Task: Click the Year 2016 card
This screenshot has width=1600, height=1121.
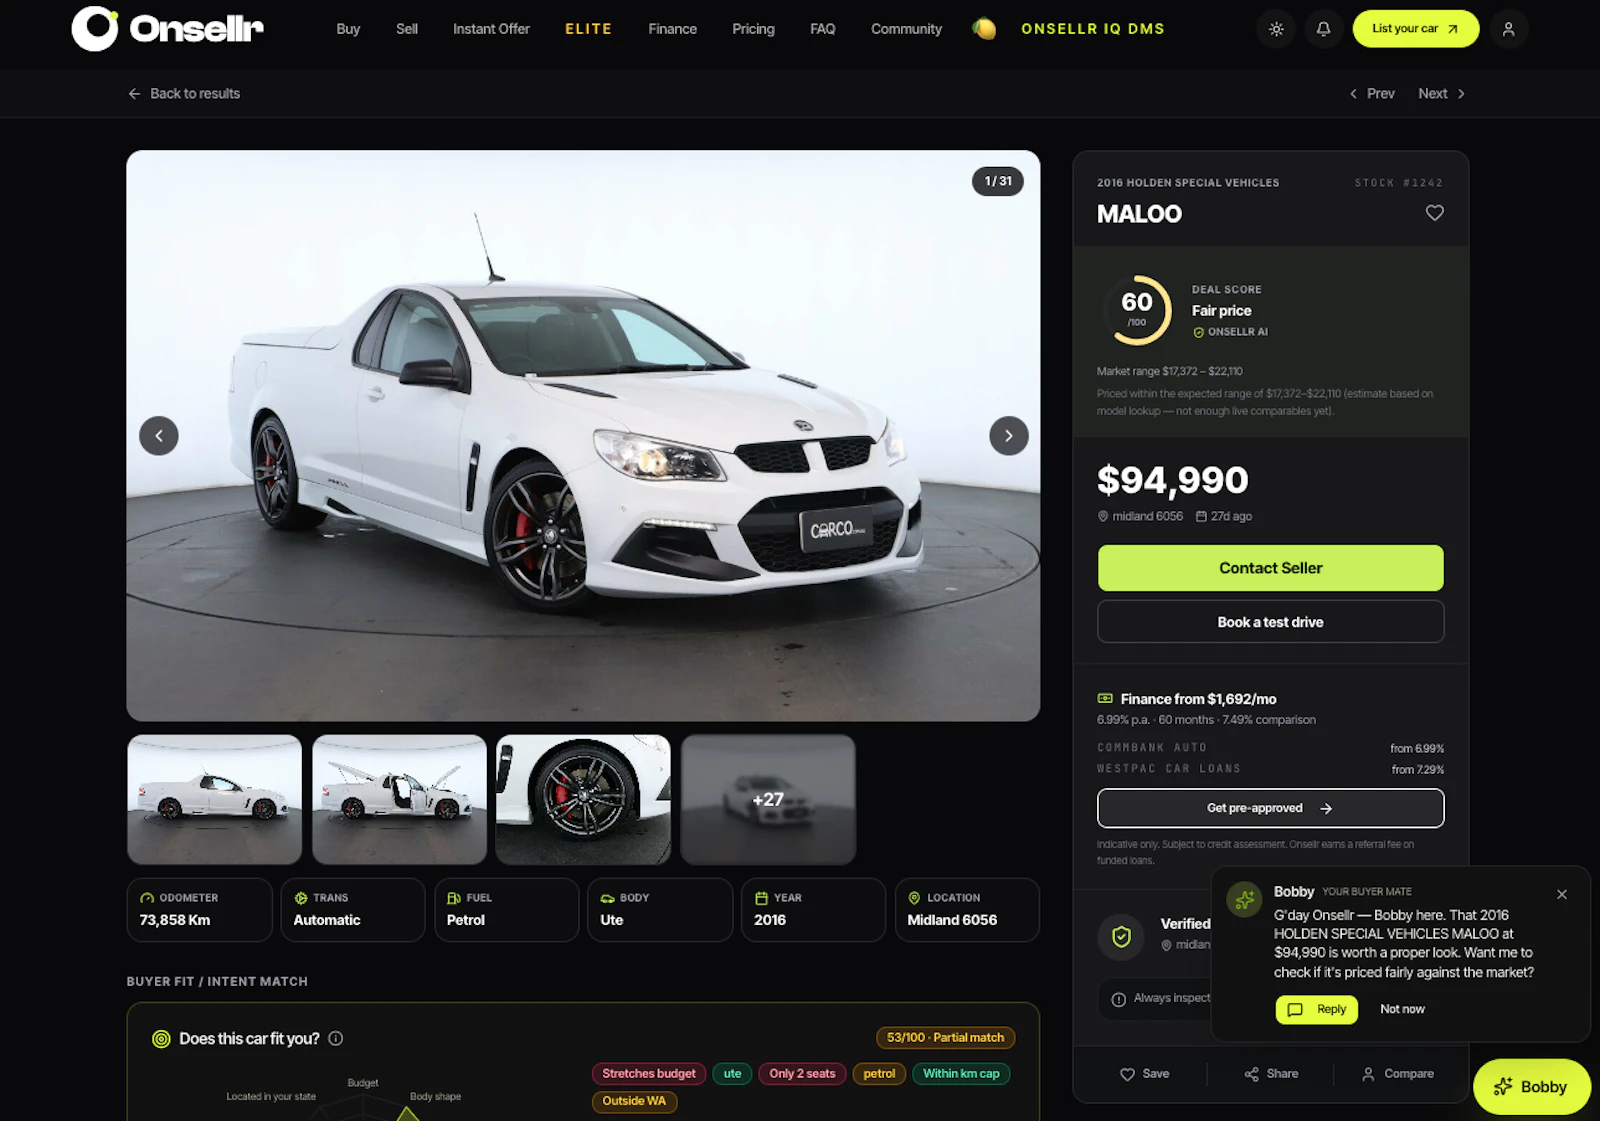Action: coord(814,910)
